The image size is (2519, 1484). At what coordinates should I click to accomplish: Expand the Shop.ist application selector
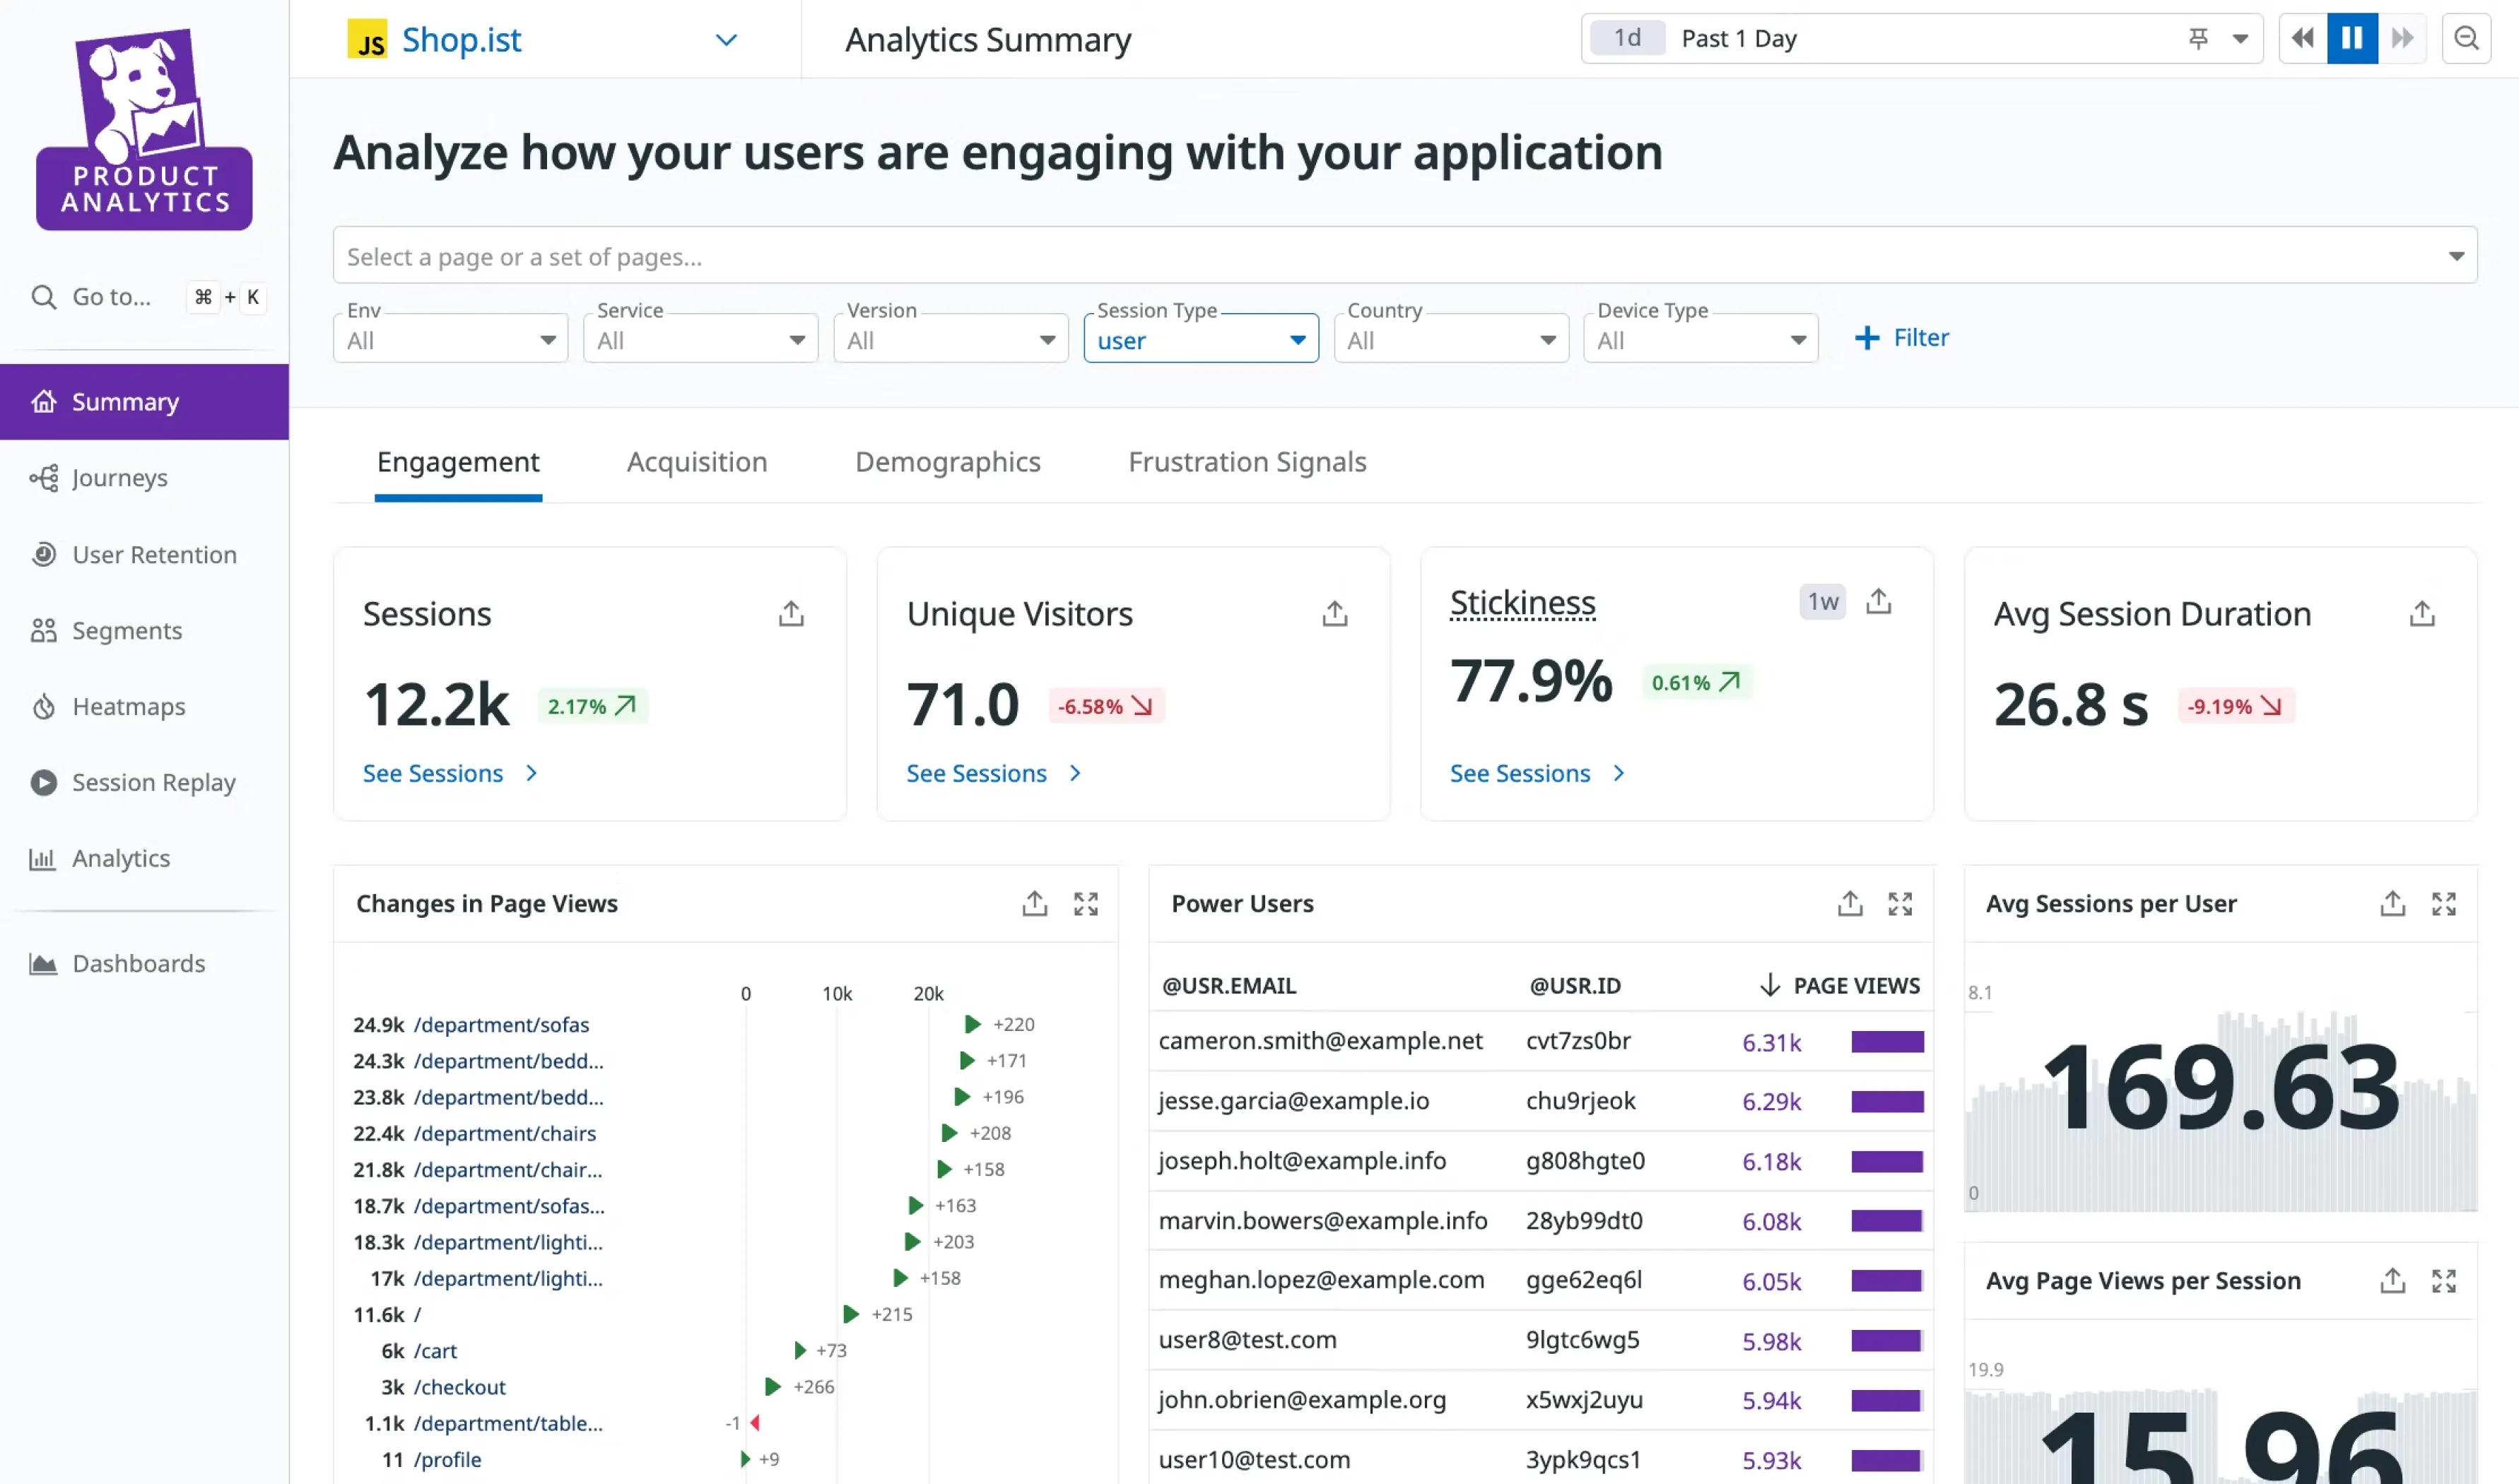click(x=726, y=40)
